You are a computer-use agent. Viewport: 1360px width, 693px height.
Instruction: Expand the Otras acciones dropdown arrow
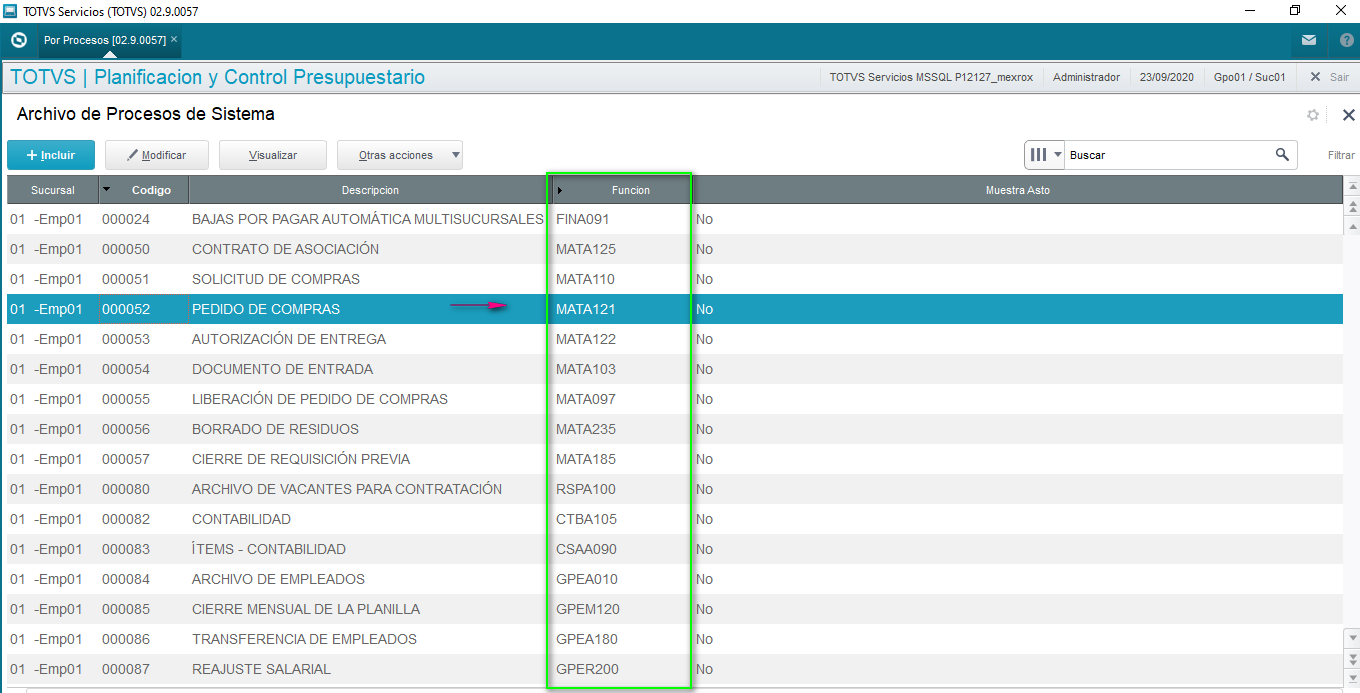pyautogui.click(x=455, y=155)
